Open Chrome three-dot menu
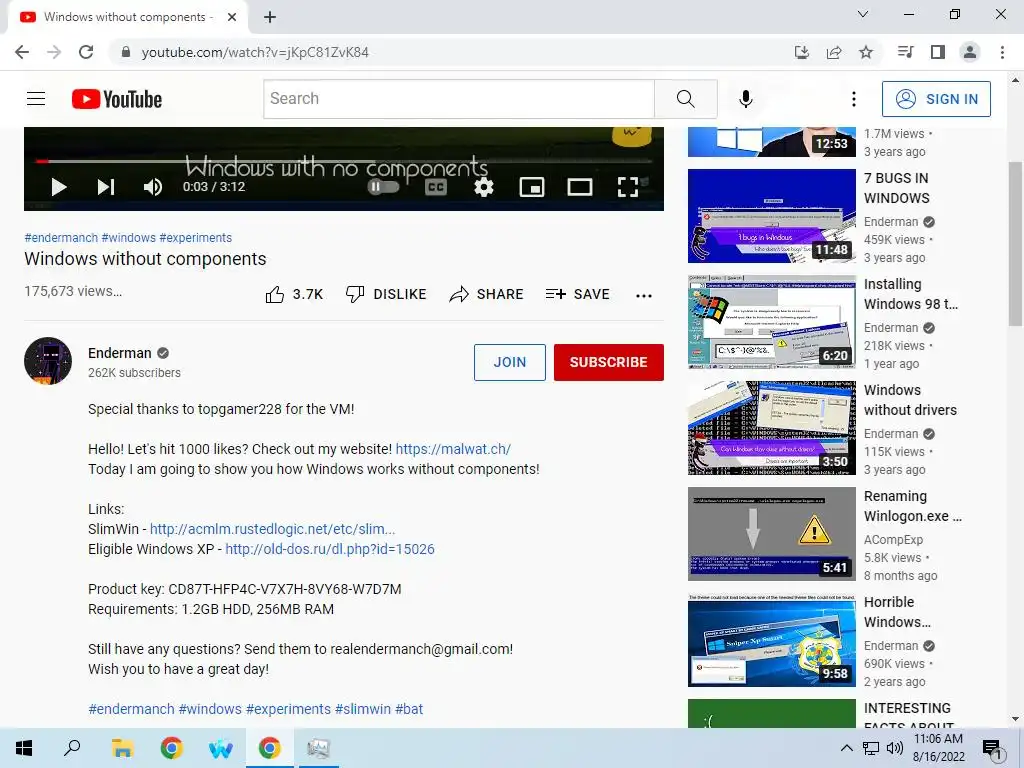 (x=1002, y=52)
